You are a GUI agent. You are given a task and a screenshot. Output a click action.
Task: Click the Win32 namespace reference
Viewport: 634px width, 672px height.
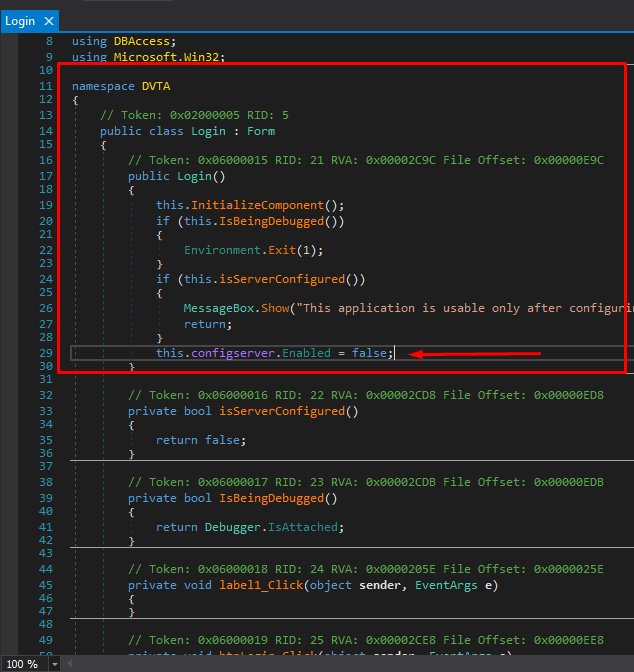203,56
